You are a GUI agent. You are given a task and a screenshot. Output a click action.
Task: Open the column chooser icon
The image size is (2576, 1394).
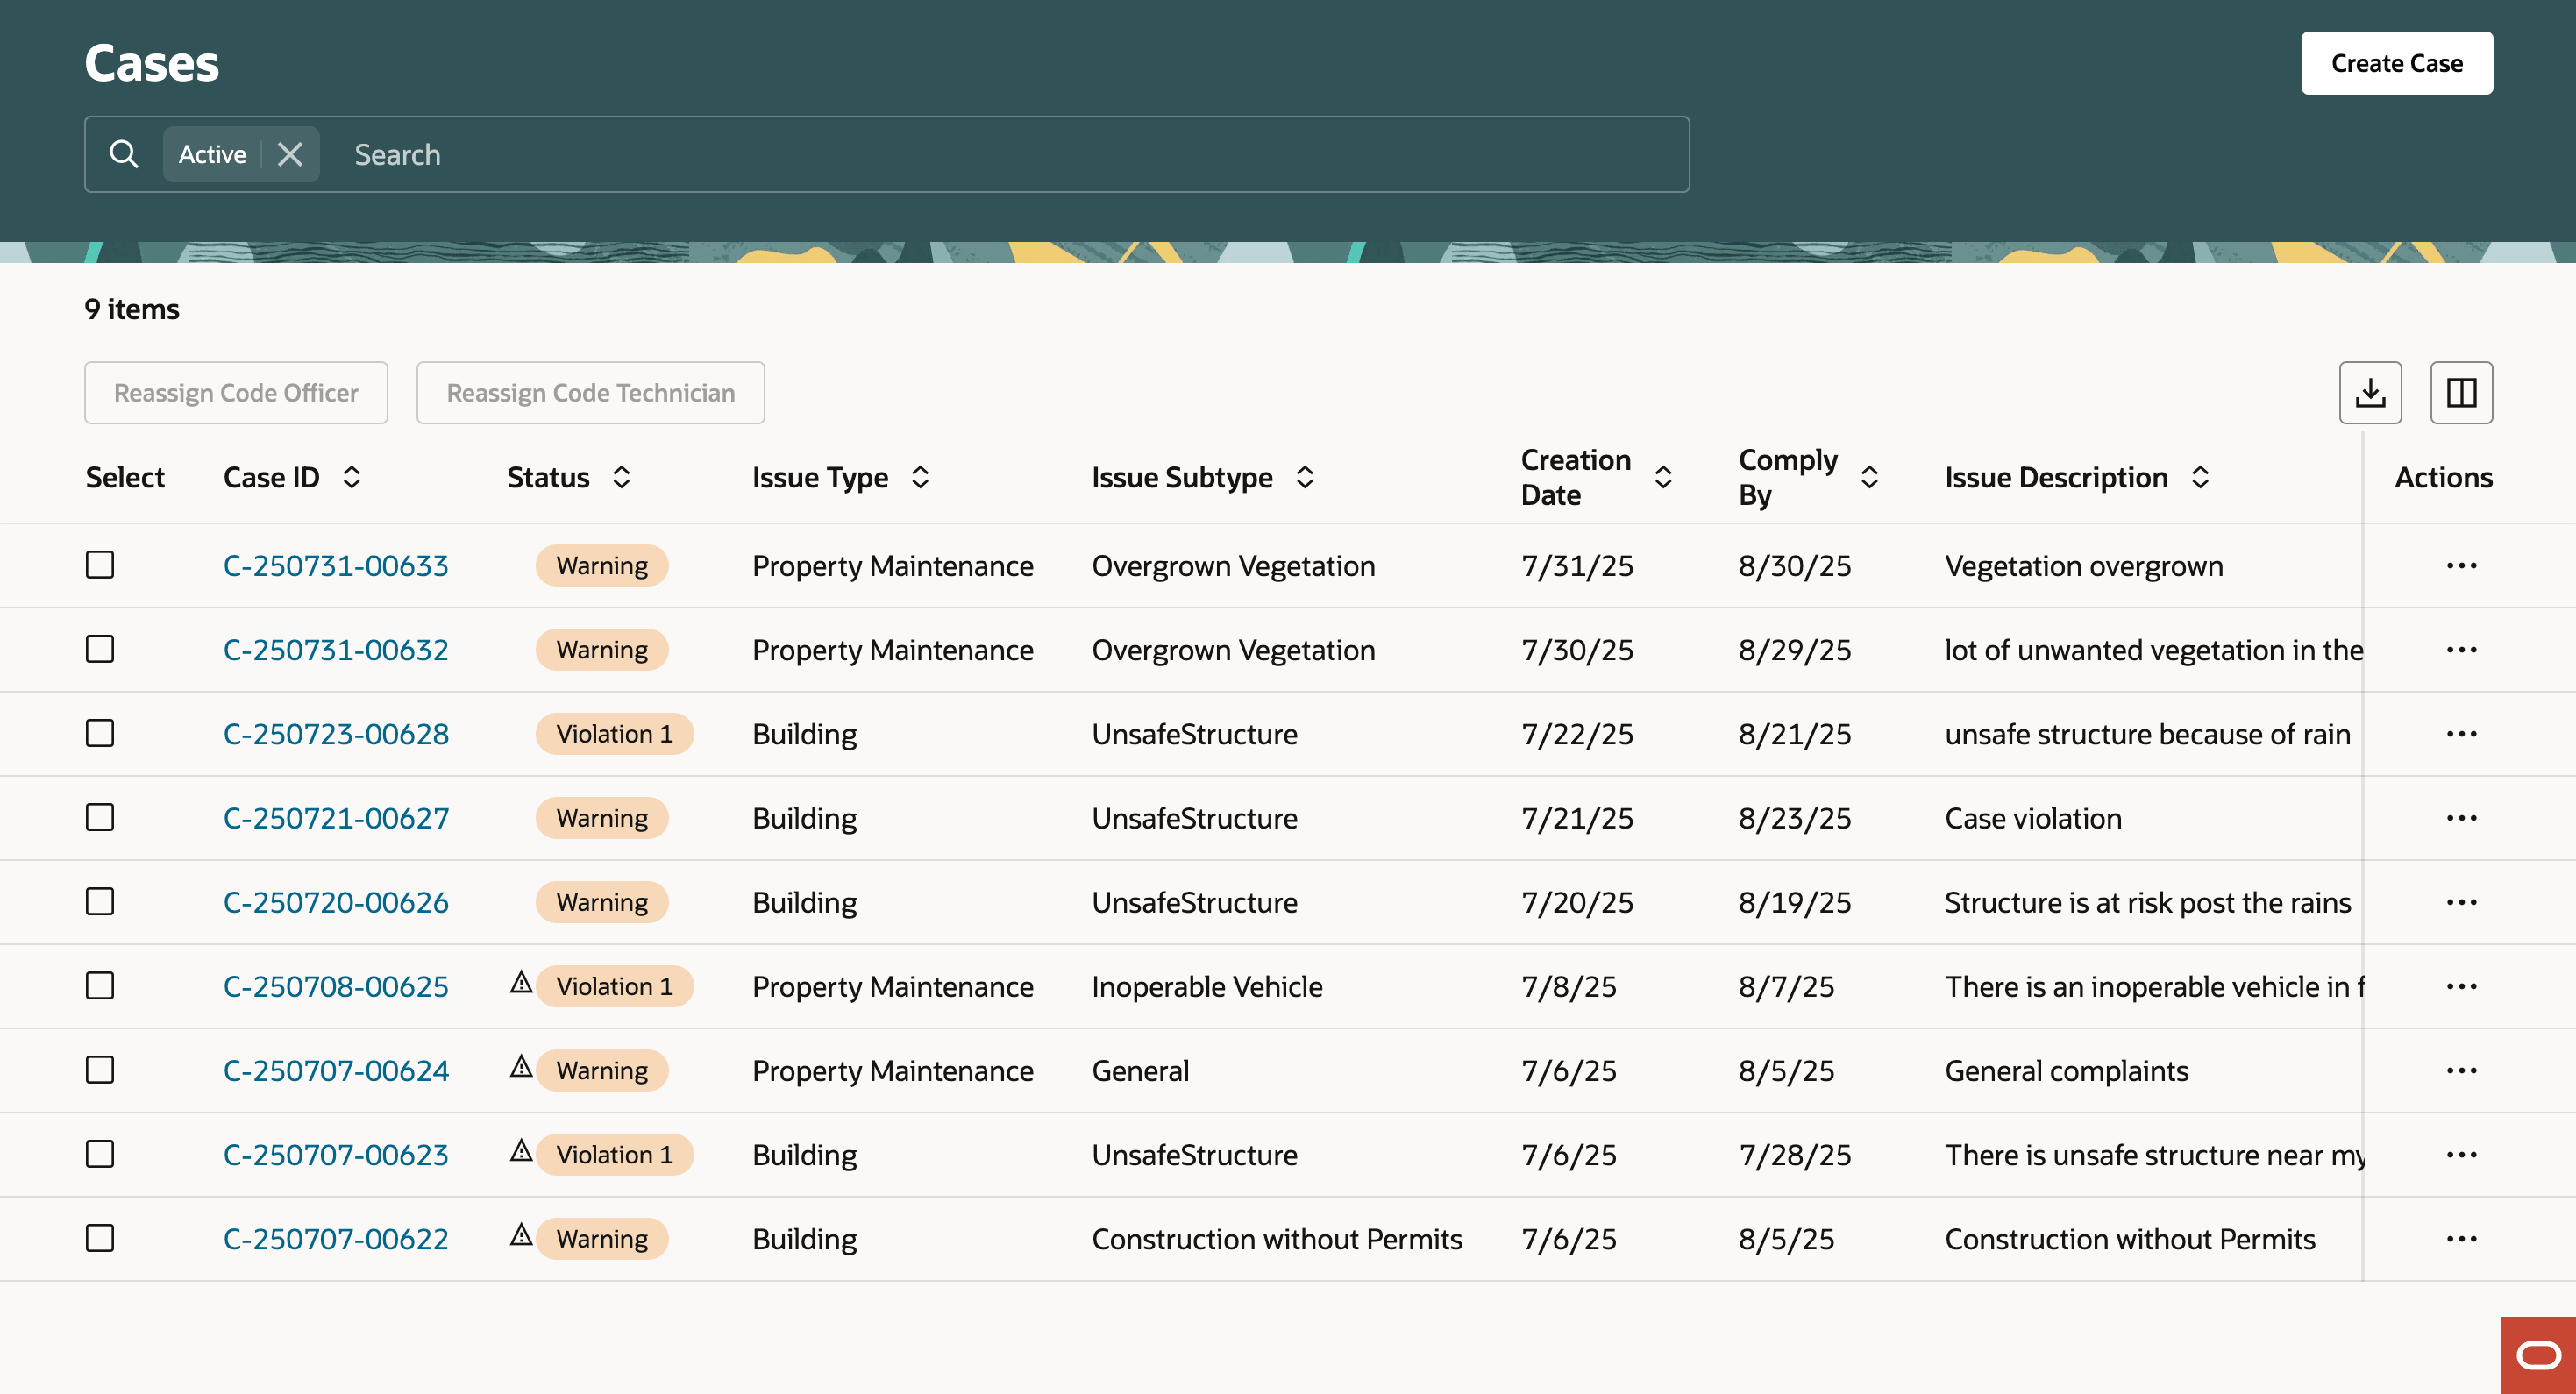[2460, 392]
